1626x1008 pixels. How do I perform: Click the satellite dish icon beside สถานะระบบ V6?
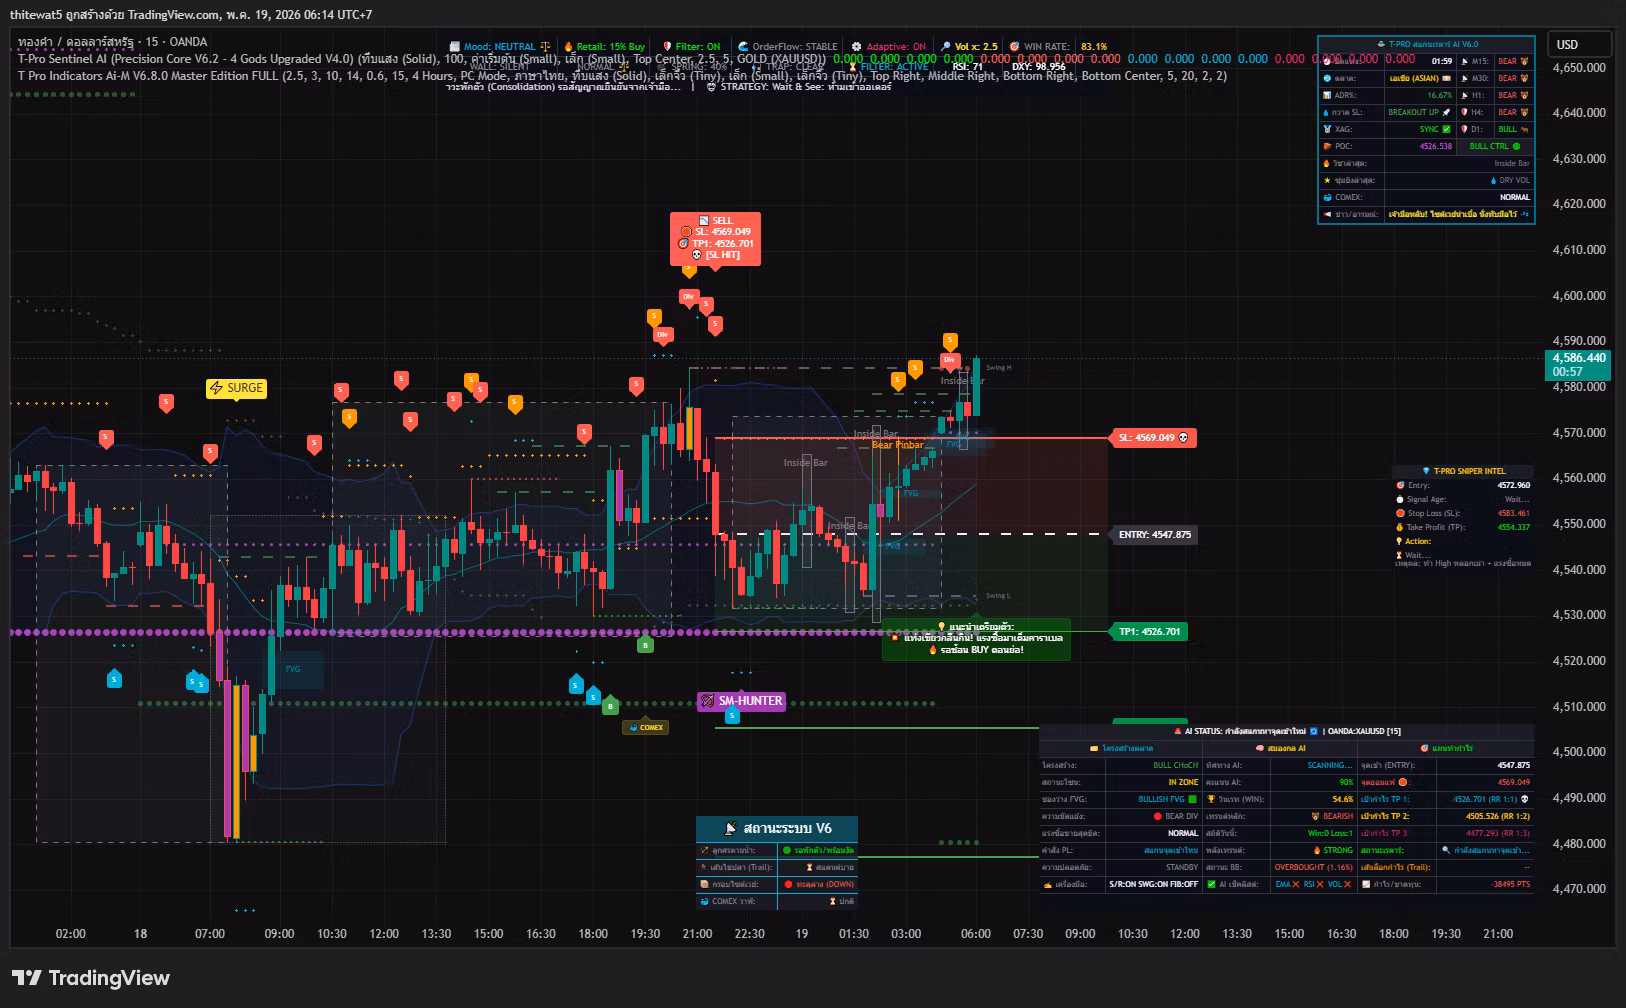(731, 828)
